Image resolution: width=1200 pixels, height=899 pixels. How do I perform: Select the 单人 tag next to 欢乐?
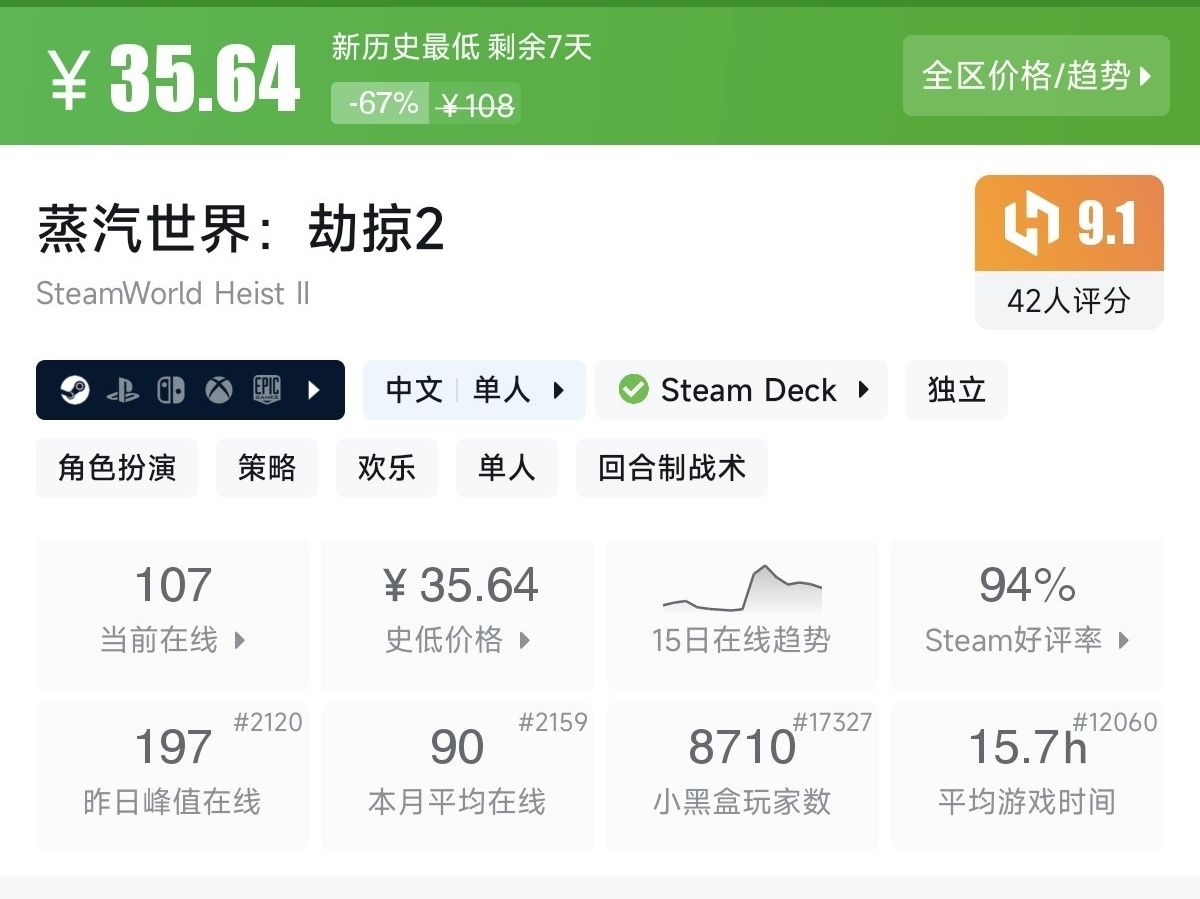[507, 467]
